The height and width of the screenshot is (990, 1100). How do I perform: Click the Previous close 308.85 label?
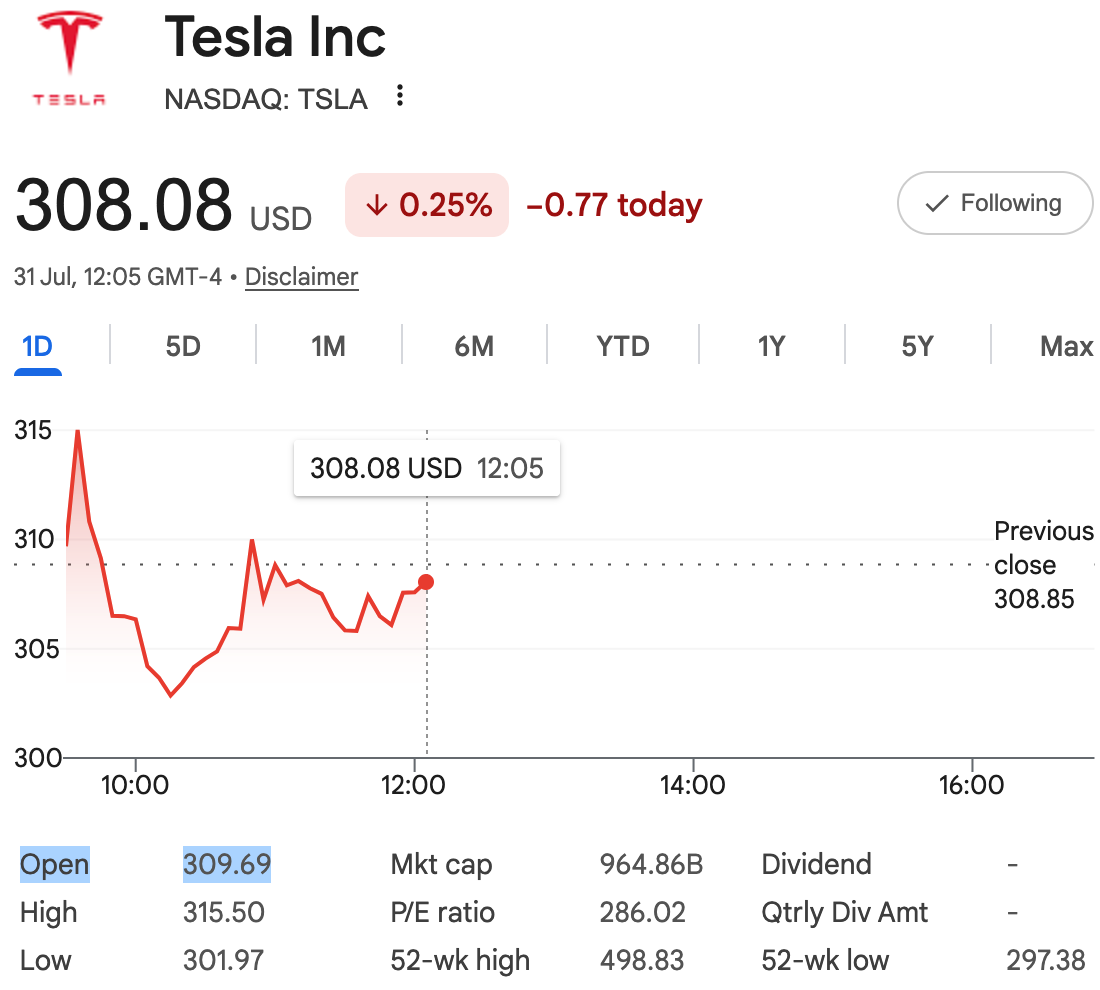(1043, 565)
